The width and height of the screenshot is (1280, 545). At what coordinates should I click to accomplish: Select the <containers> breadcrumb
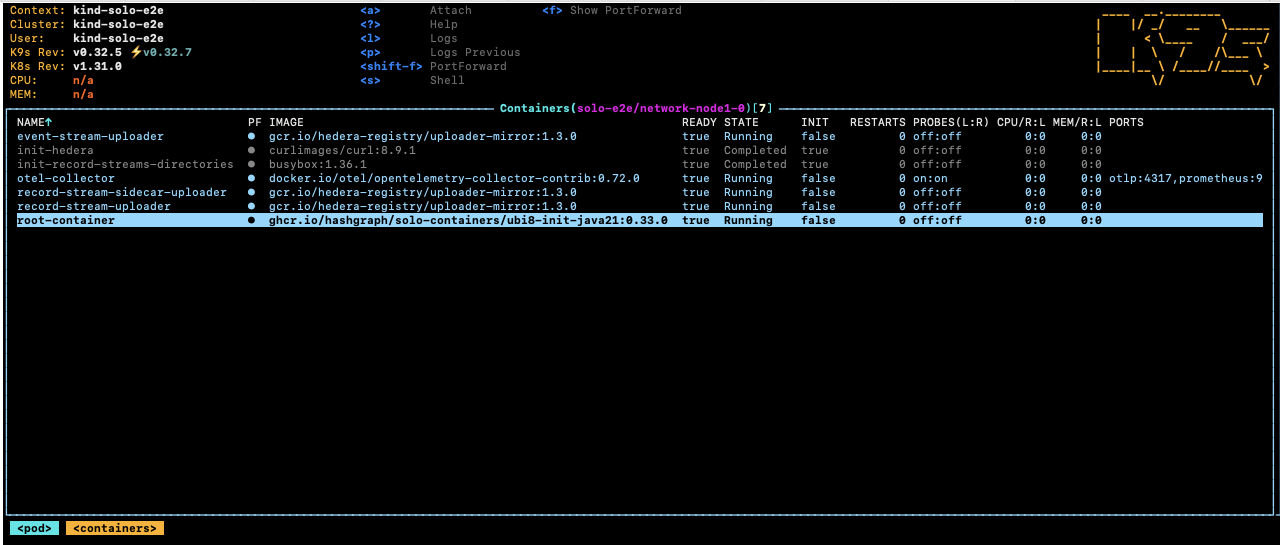point(115,528)
